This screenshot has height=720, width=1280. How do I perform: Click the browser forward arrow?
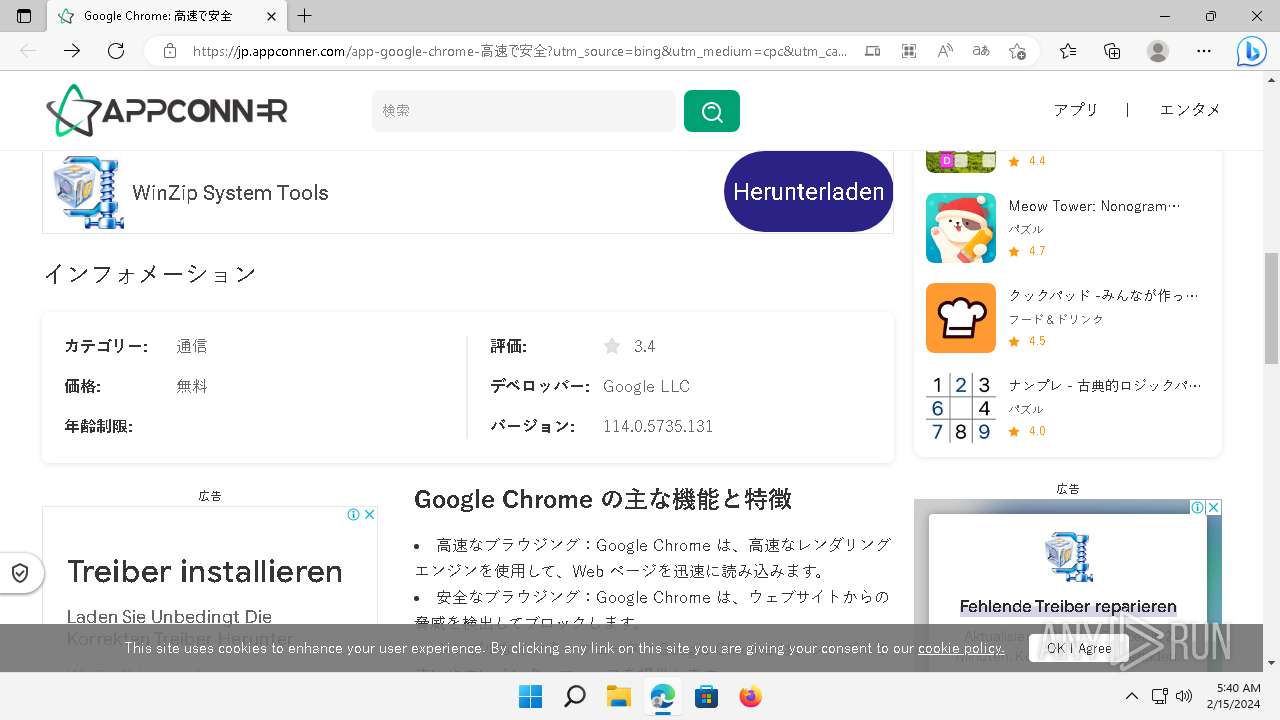pyautogui.click(x=72, y=51)
